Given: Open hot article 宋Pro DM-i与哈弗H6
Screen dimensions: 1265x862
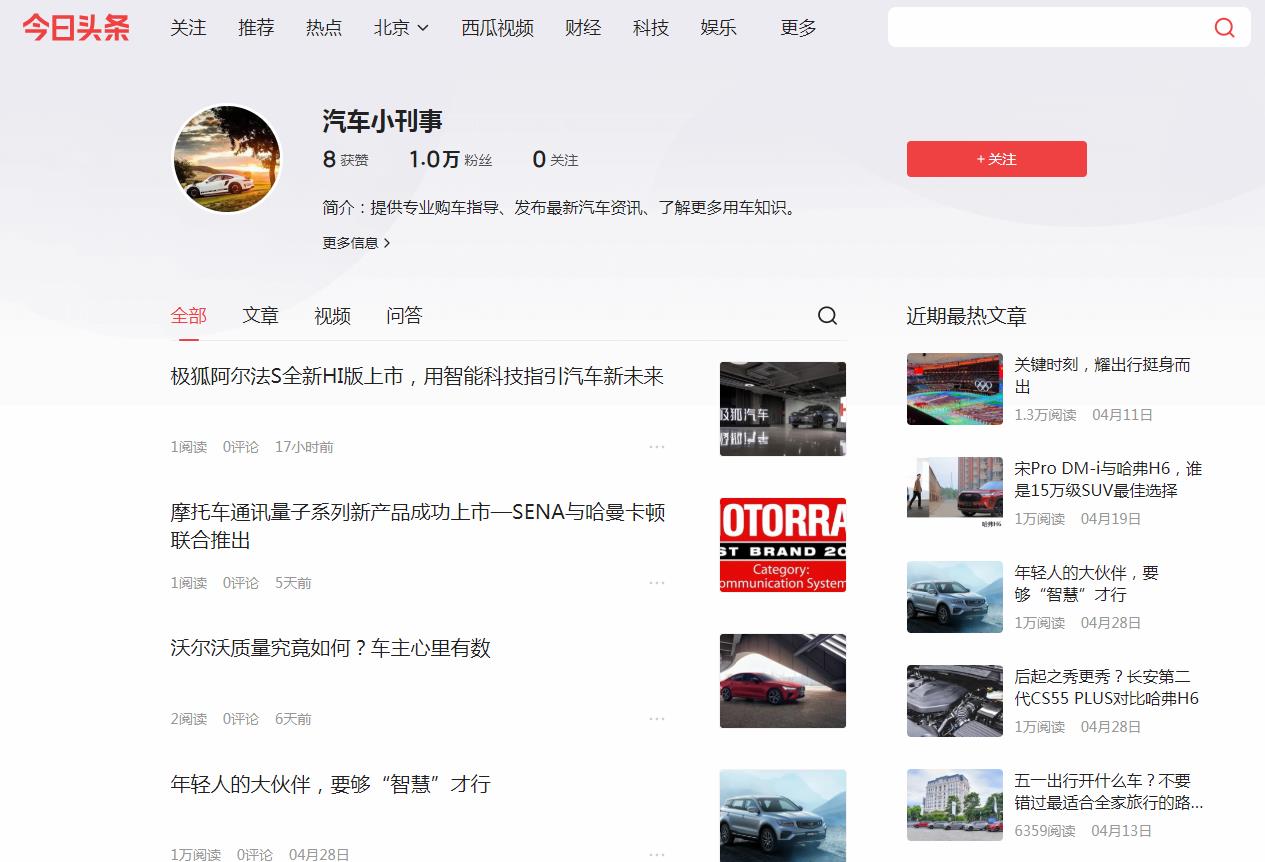Looking at the screenshot, I should click(x=1108, y=480).
